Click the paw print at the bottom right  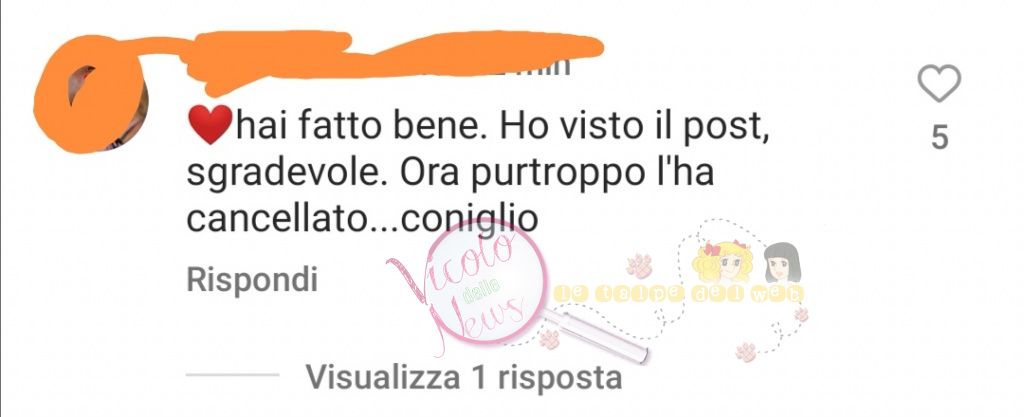click(746, 351)
